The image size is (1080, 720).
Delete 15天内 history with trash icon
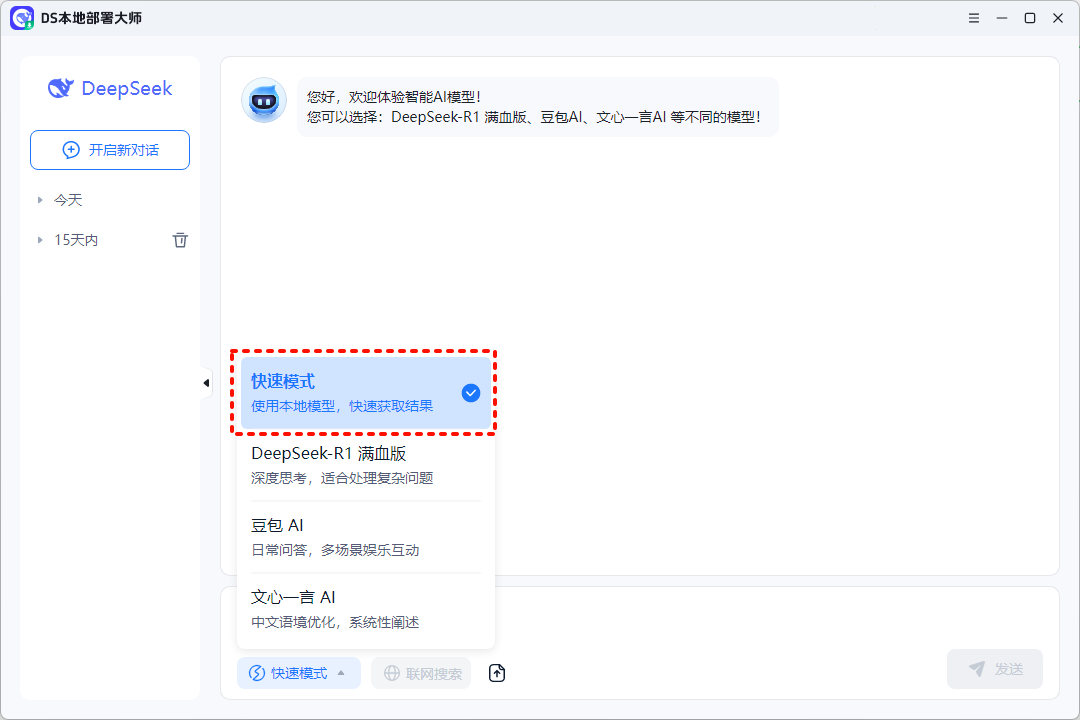[x=180, y=240]
